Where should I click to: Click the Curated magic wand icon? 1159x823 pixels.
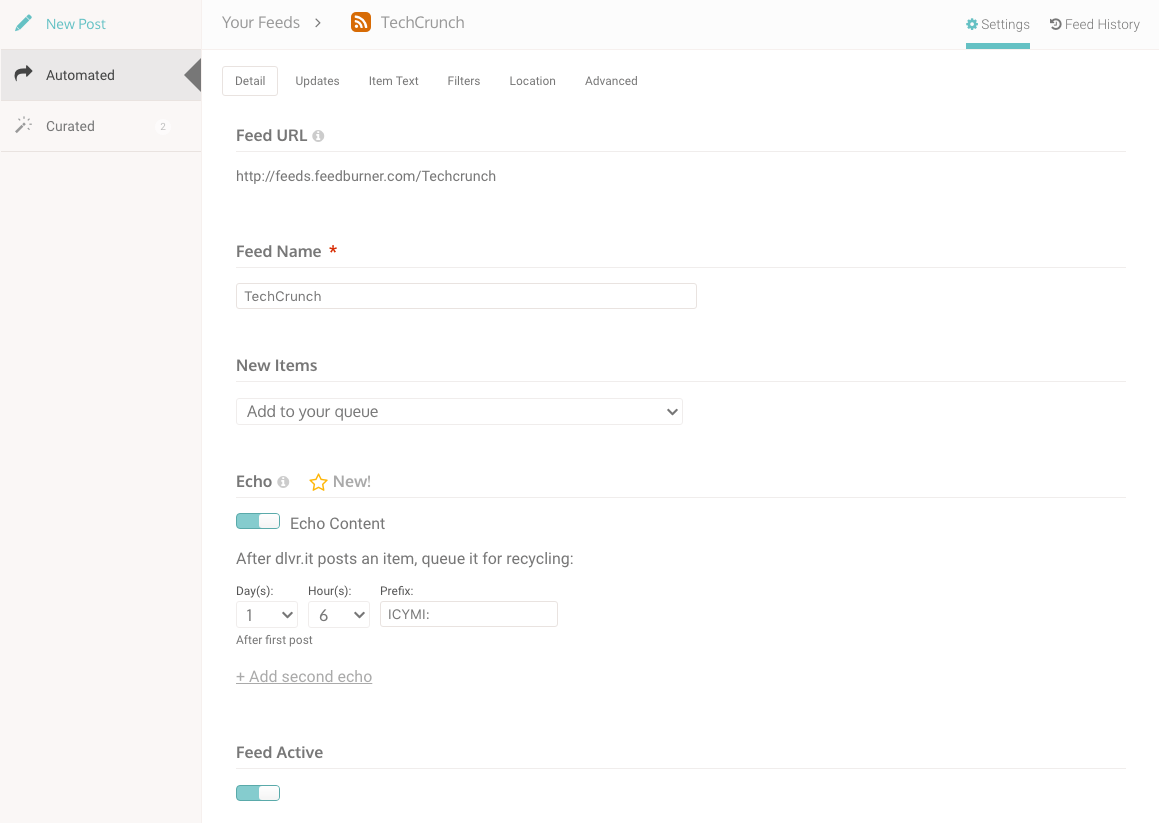tap(24, 124)
